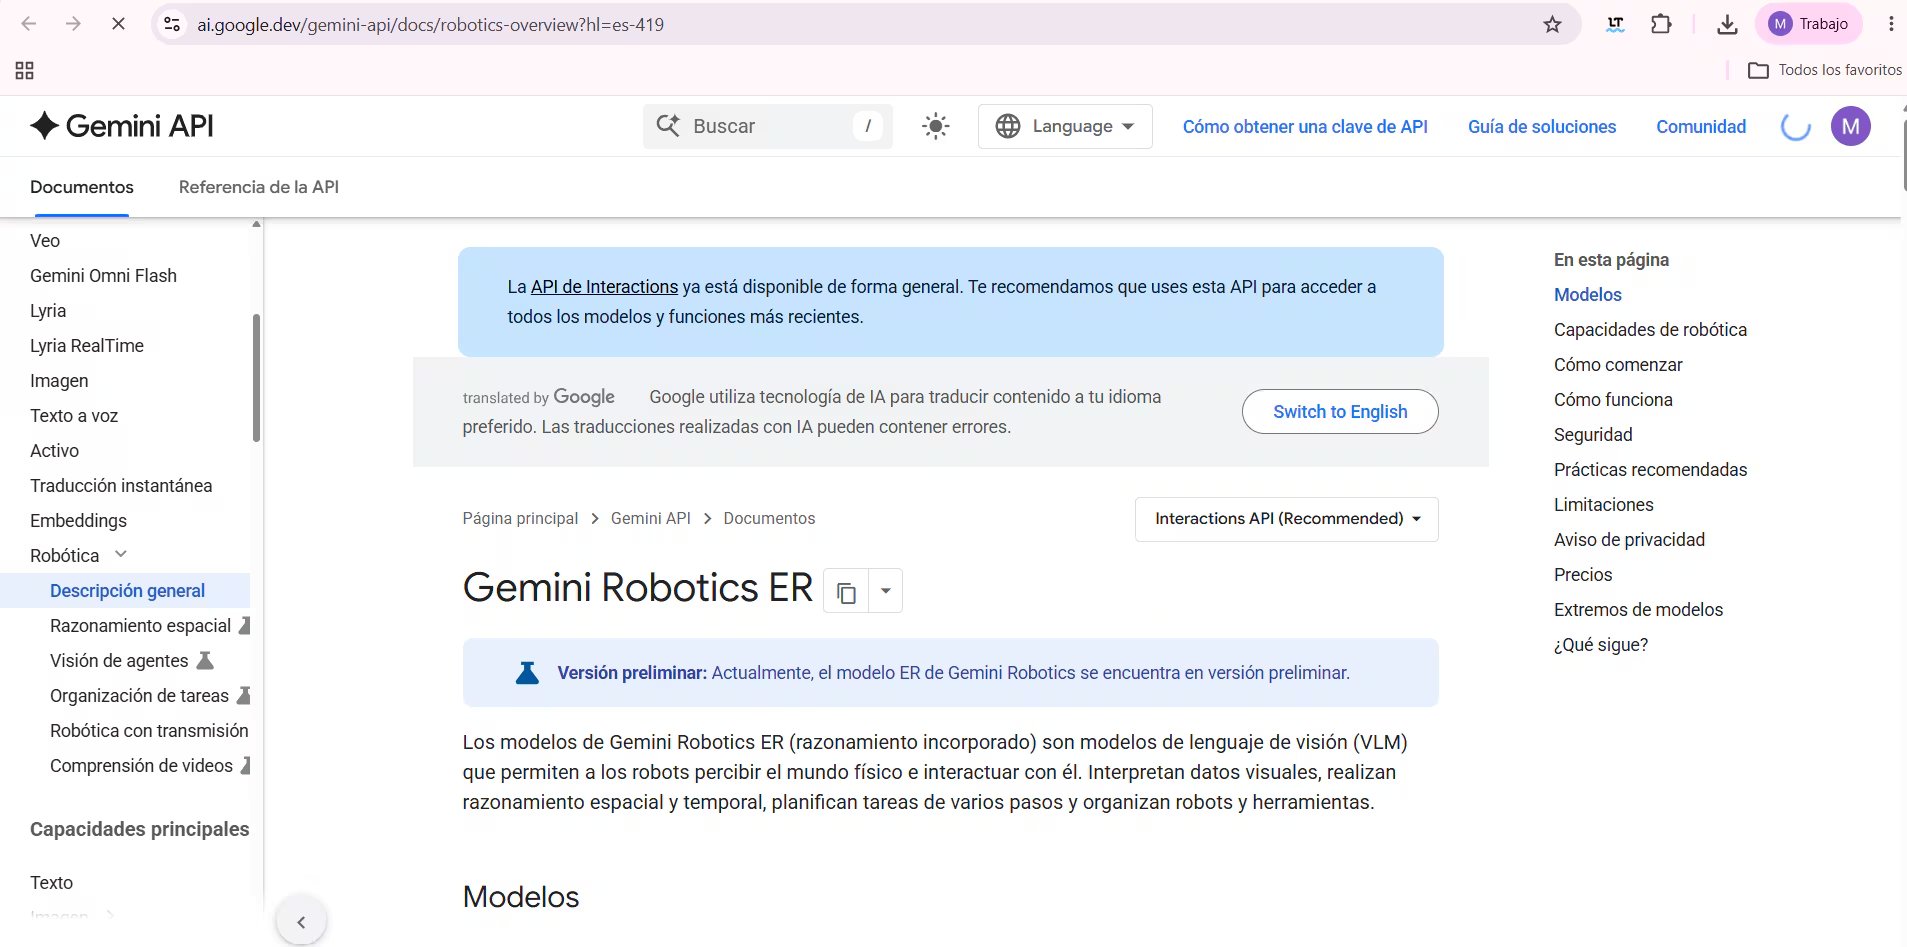
Task: Open the Comunidad link
Action: click(1701, 127)
